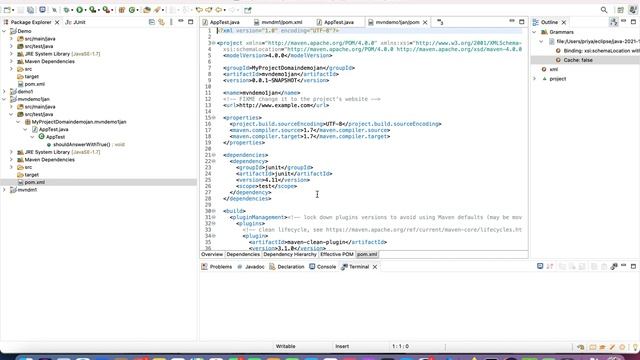Screen dimensions: 640x360
Task: Show the hidden editor tabs list
Action: 440,22
